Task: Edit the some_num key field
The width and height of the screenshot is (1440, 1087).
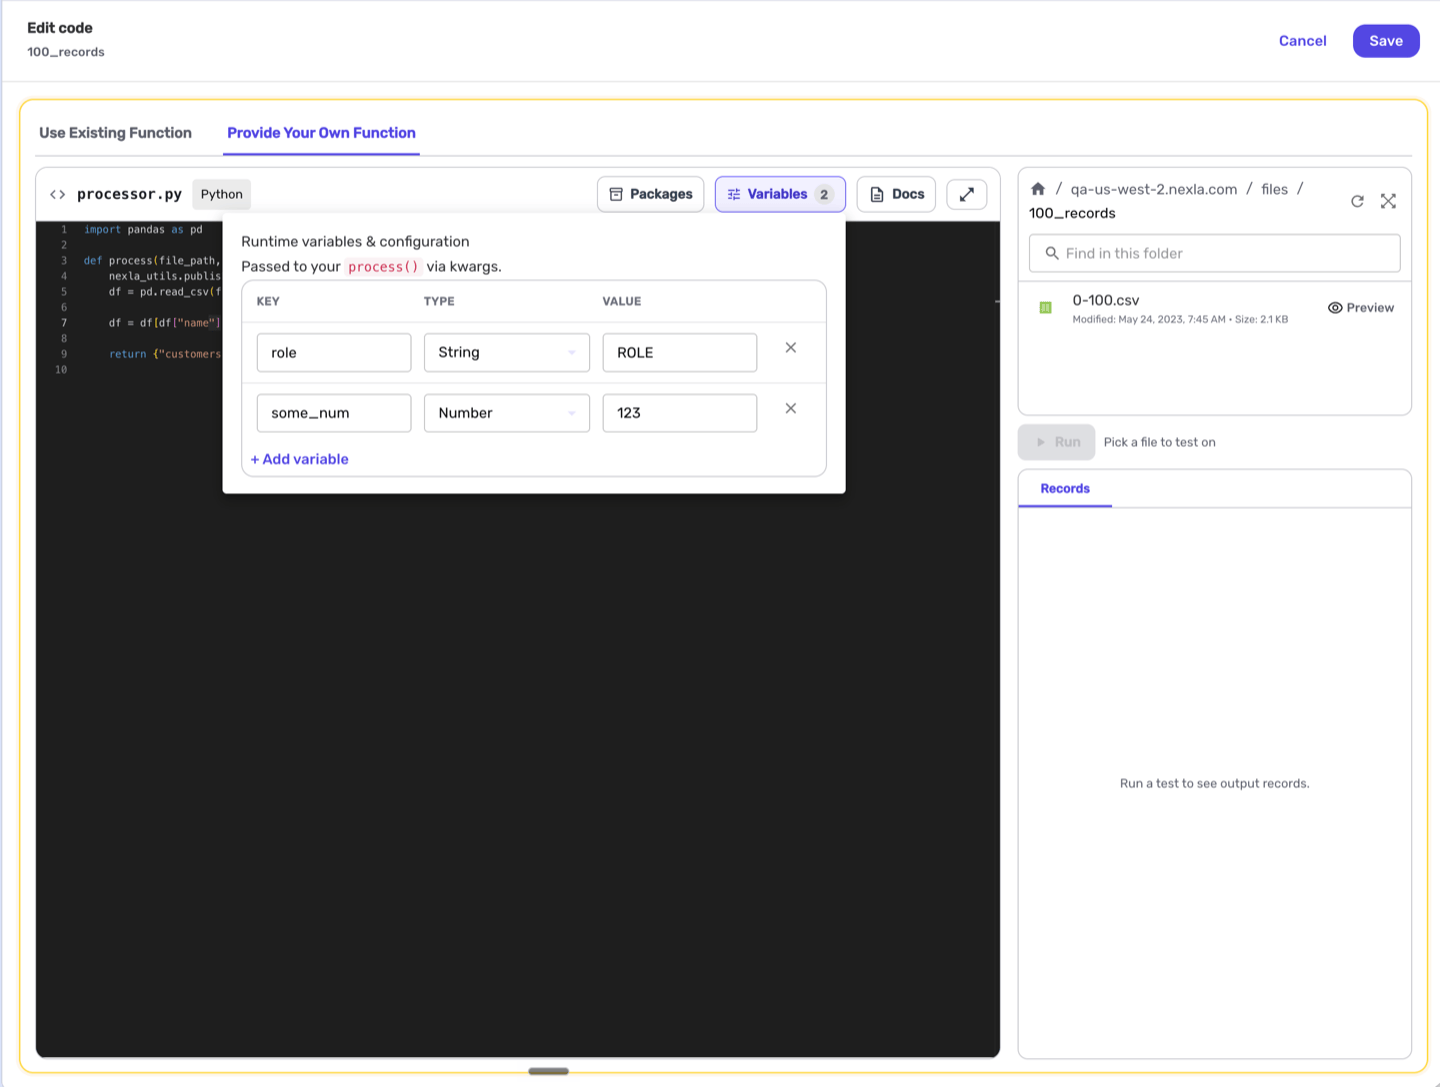Action: [334, 413]
